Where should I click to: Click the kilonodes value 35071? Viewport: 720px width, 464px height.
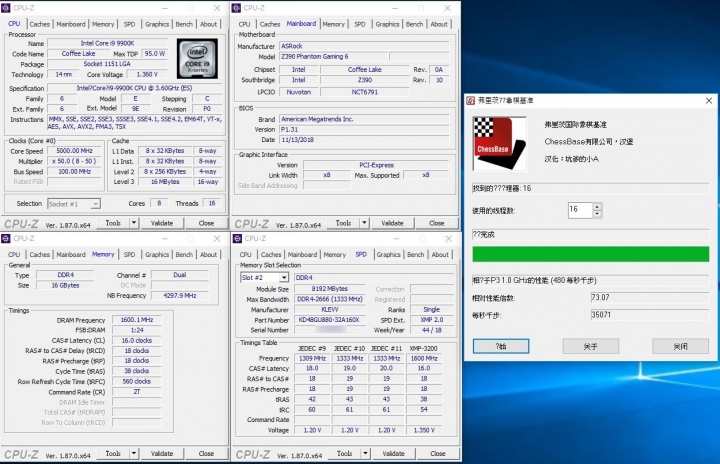pyautogui.click(x=650, y=315)
